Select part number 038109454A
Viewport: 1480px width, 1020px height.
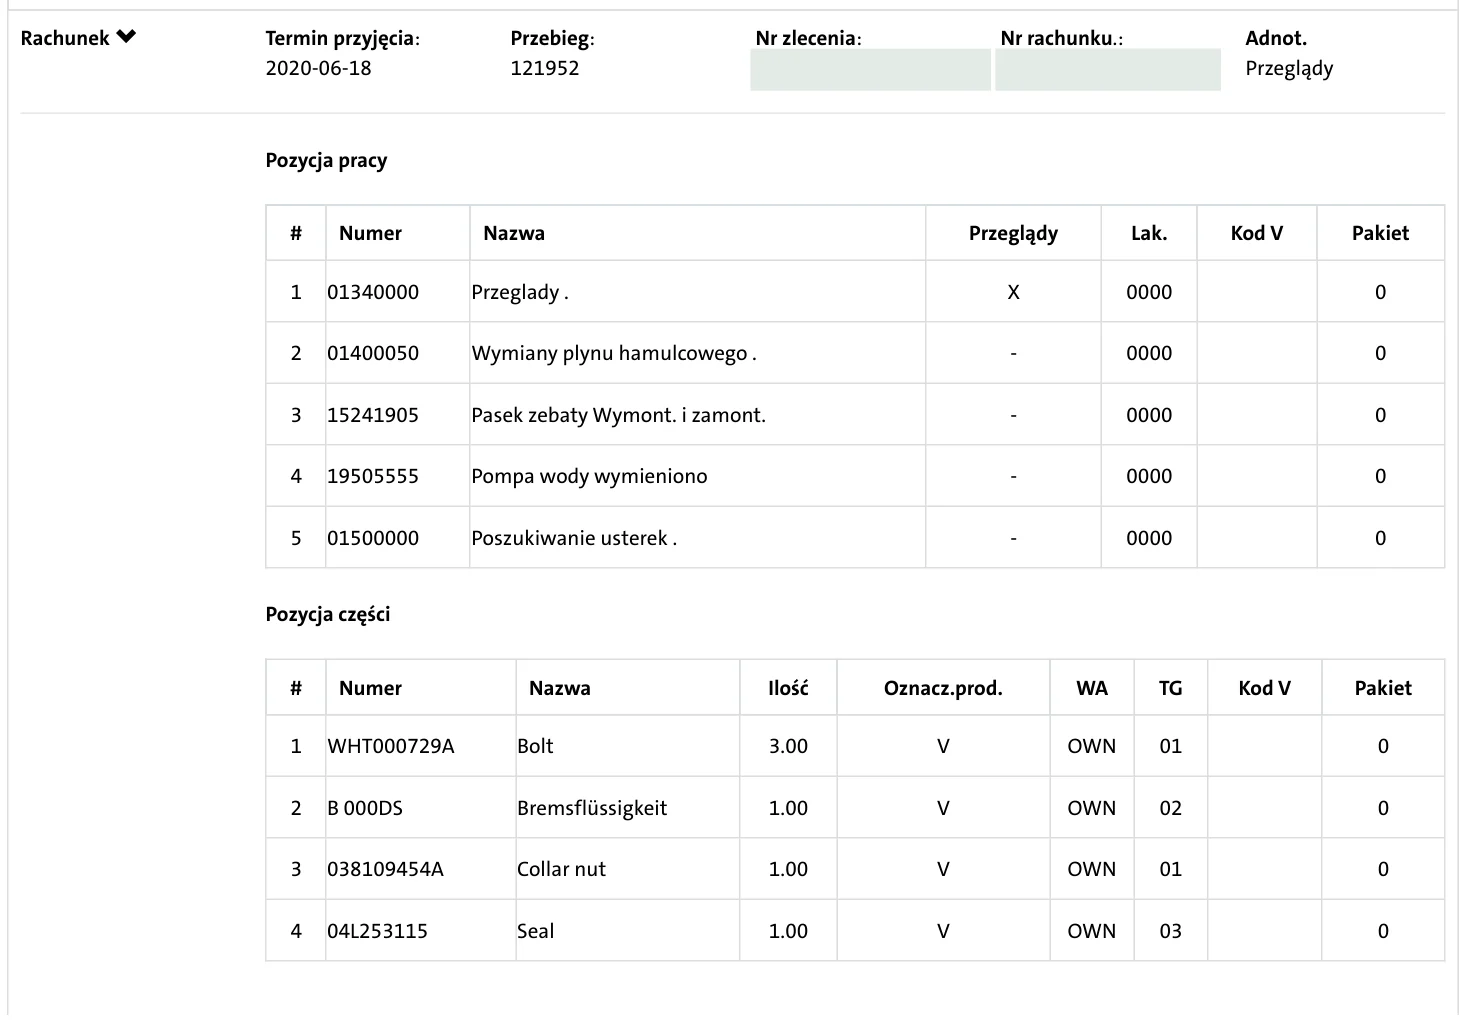385,869
